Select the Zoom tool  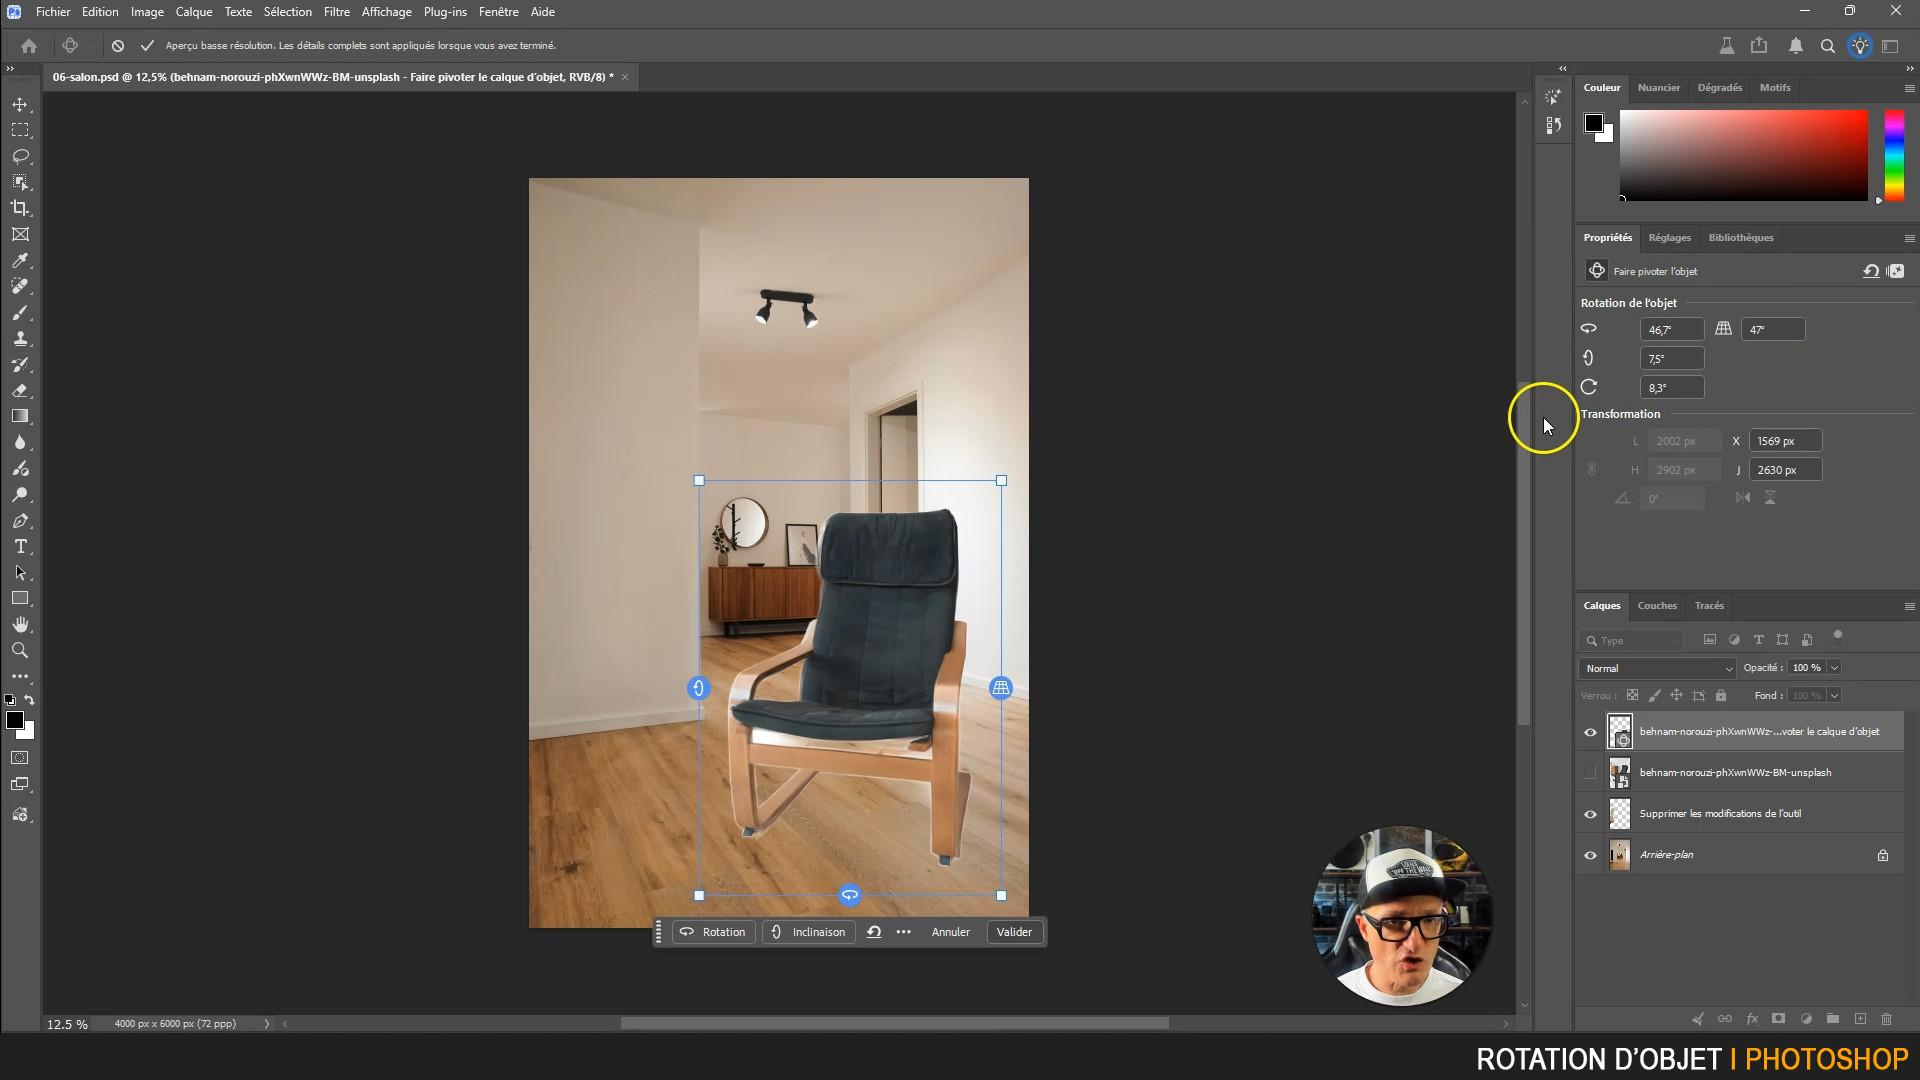pyautogui.click(x=20, y=650)
